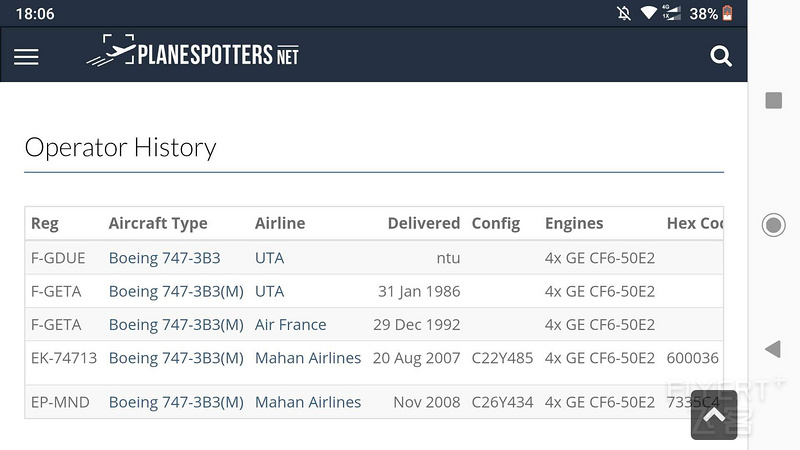Image resolution: width=800 pixels, height=450 pixels.
Task: Open UTA link in 31 Jan 1986 row
Action: tap(269, 292)
